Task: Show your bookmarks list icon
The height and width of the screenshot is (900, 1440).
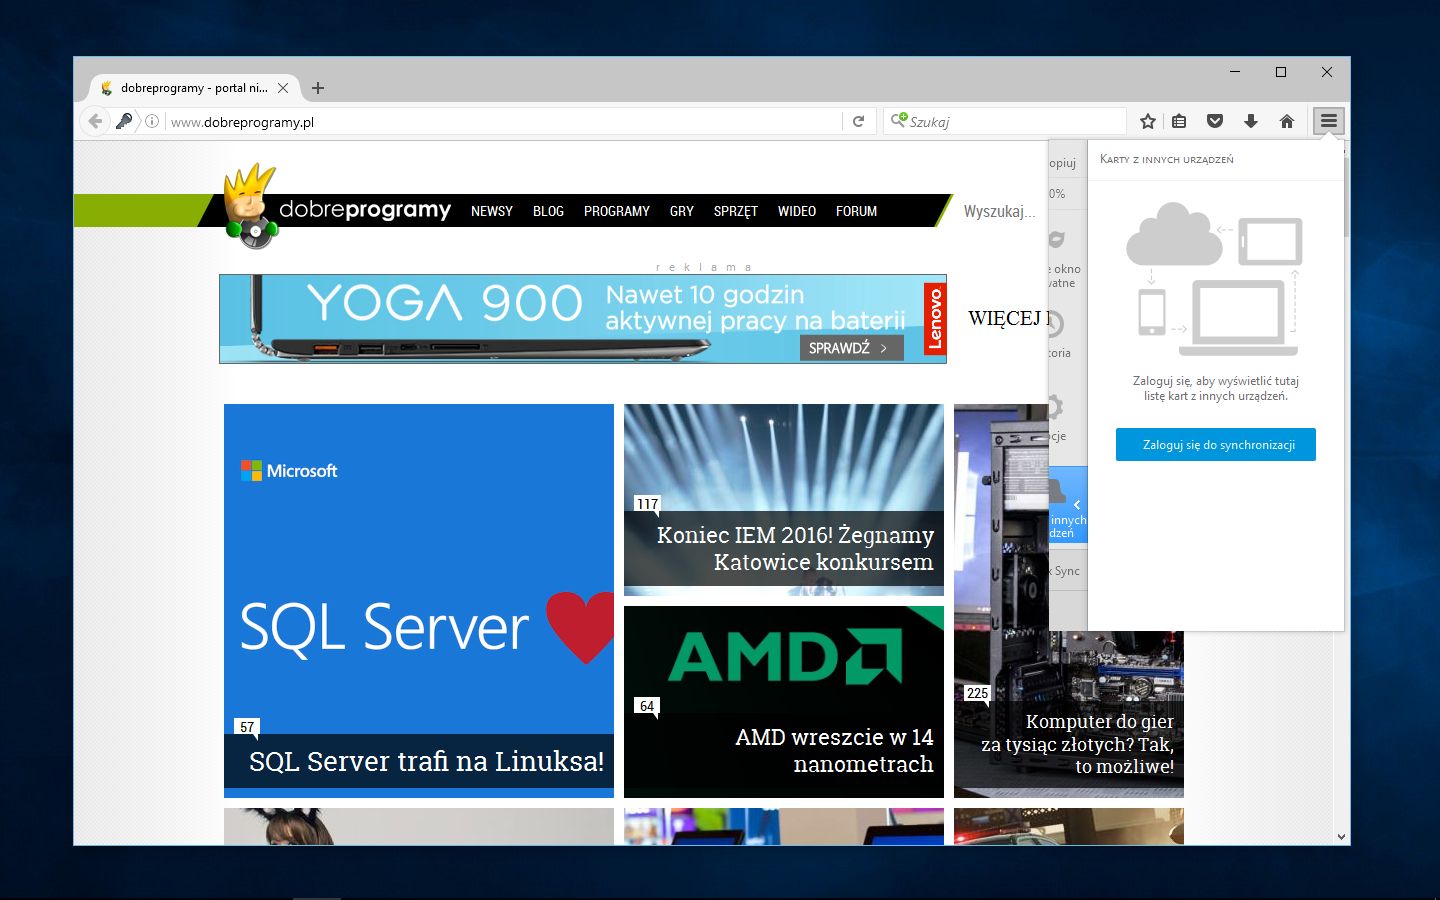Action: pos(1180,121)
